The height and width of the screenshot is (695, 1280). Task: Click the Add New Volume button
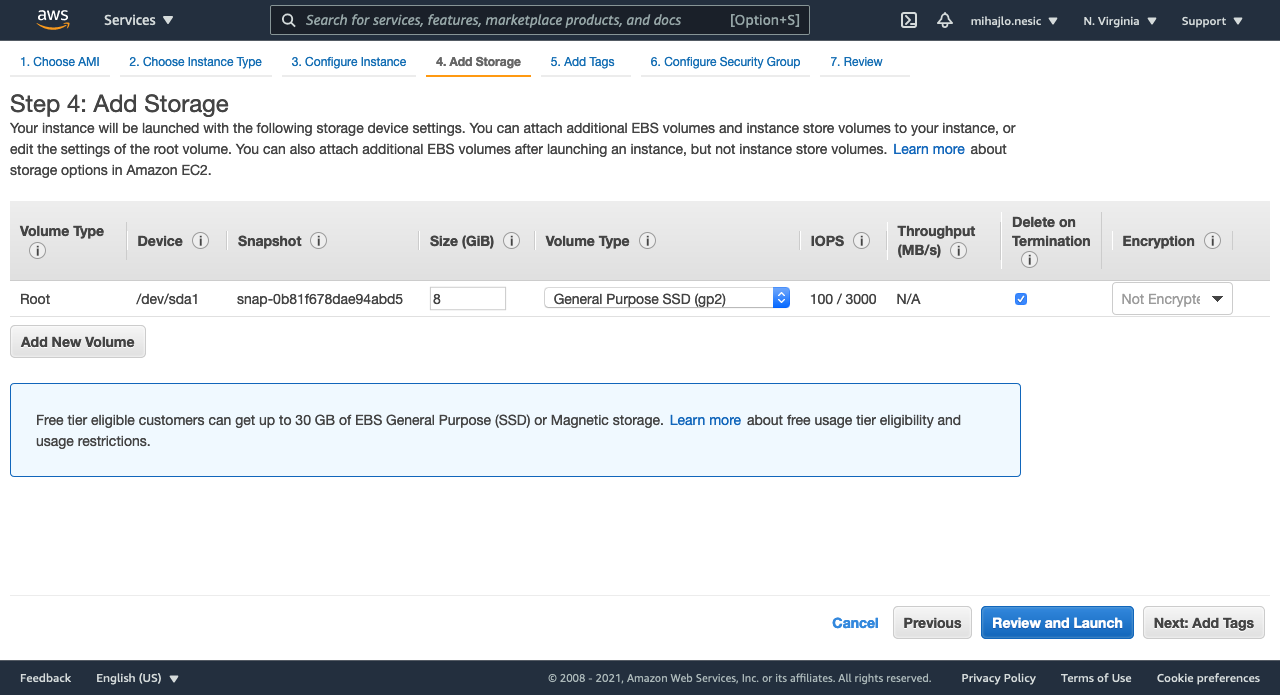[78, 342]
